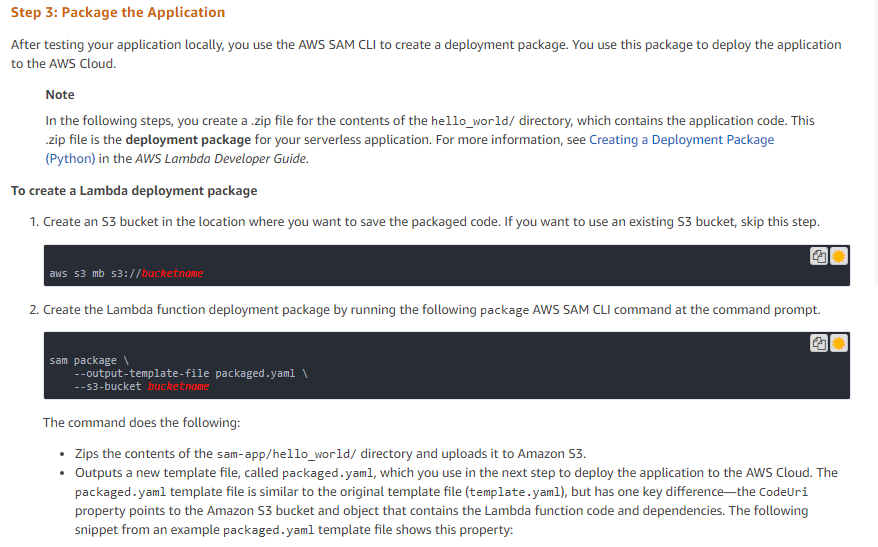The image size is (878, 547).
Task: Copy the sam package command
Action: coord(819,343)
